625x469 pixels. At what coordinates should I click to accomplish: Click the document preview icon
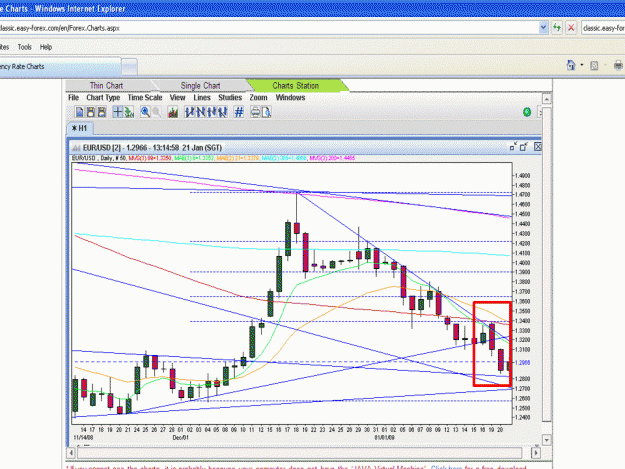click(266, 112)
